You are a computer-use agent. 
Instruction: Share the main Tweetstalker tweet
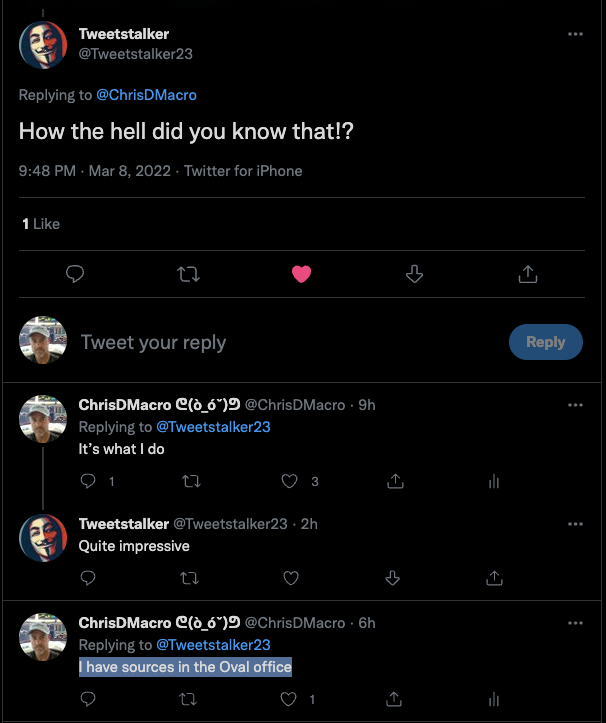(528, 274)
